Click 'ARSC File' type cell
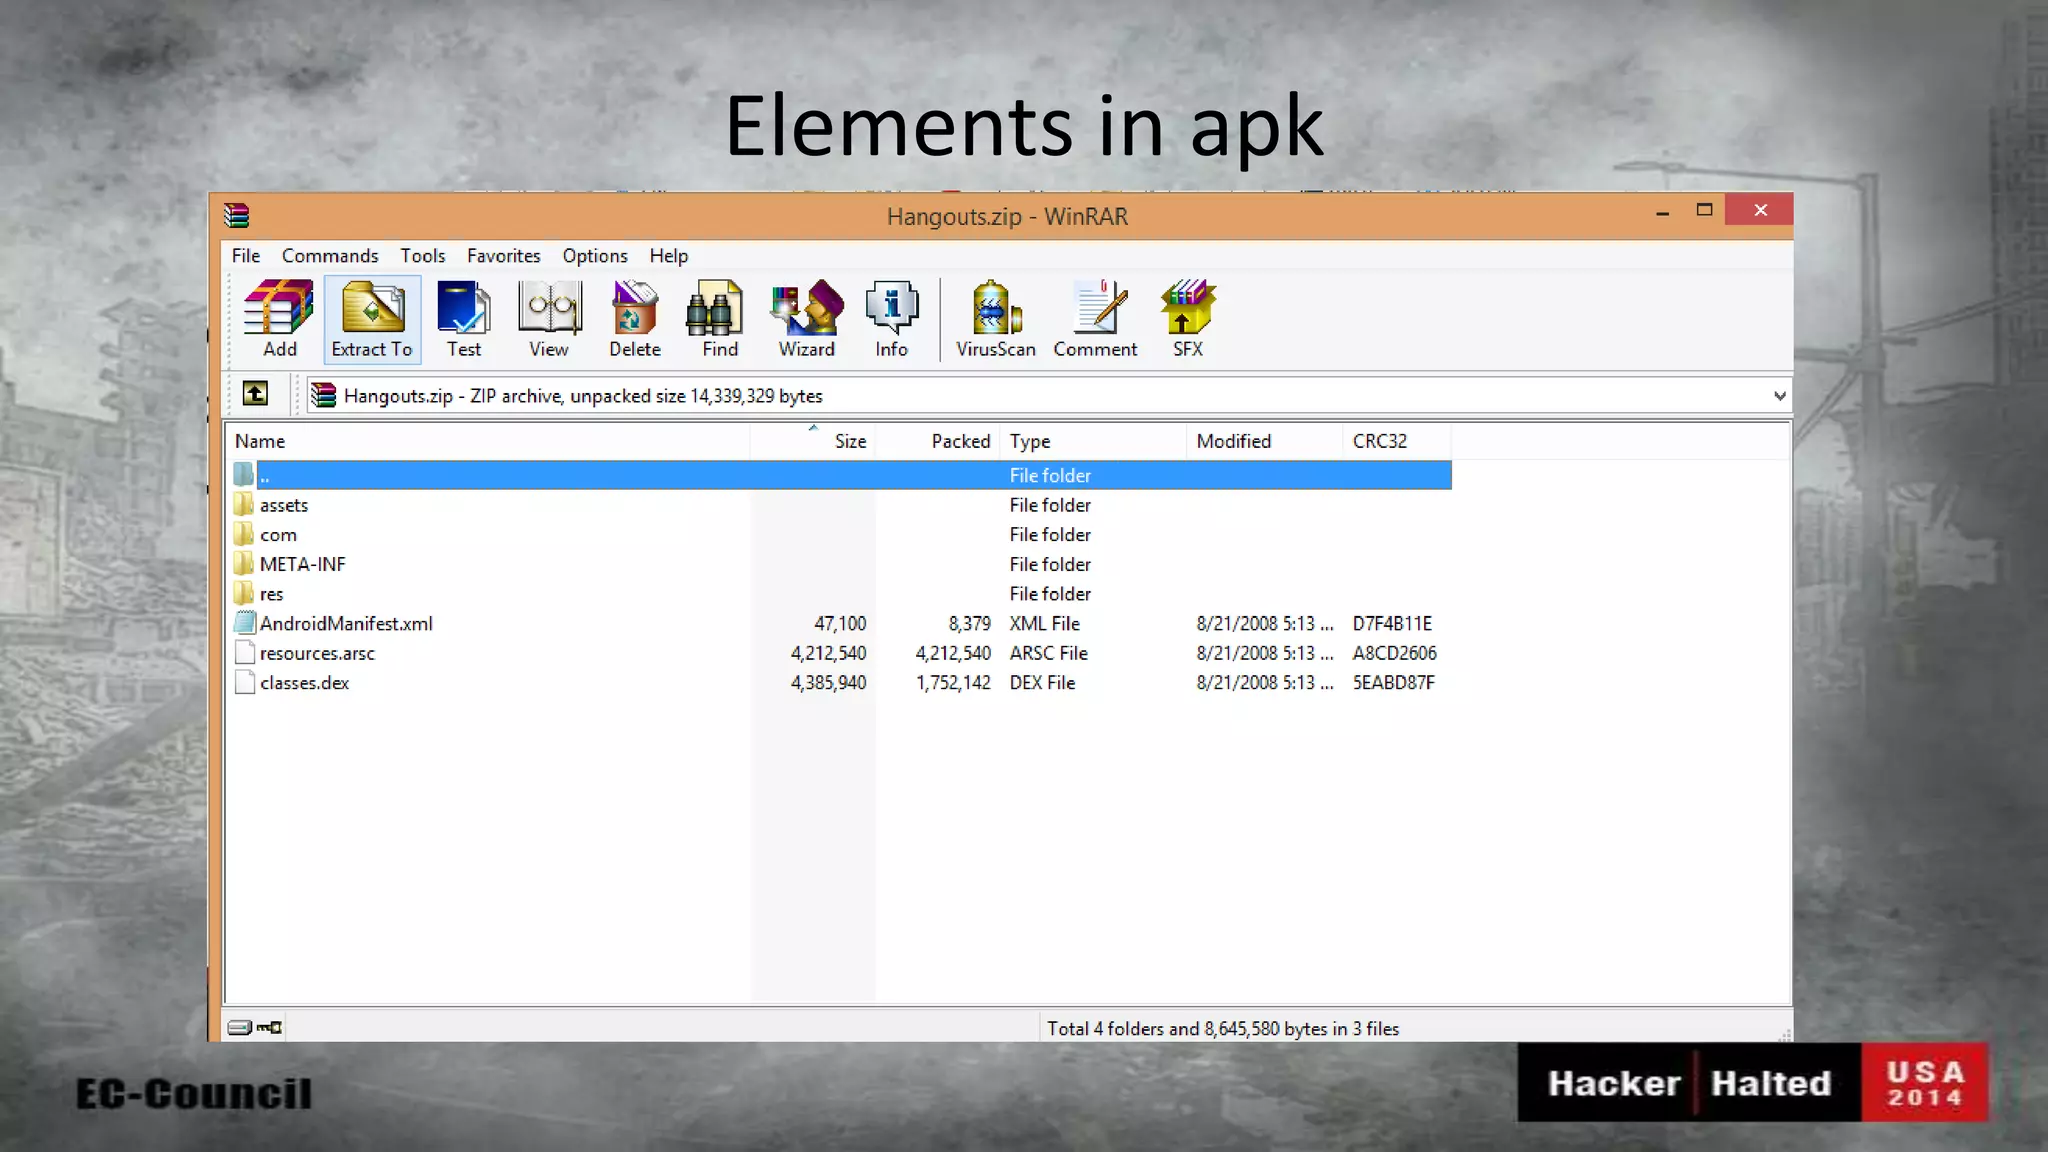This screenshot has width=2048, height=1152. pos(1048,653)
